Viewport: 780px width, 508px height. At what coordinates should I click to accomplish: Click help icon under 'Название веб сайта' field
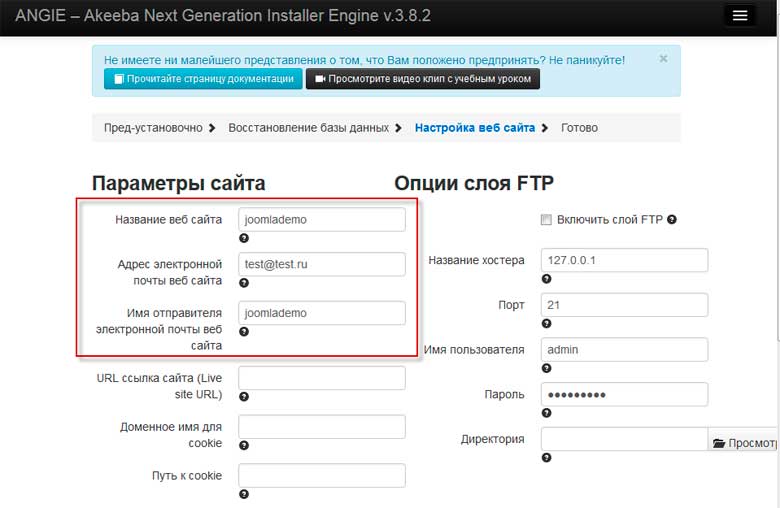point(244,238)
